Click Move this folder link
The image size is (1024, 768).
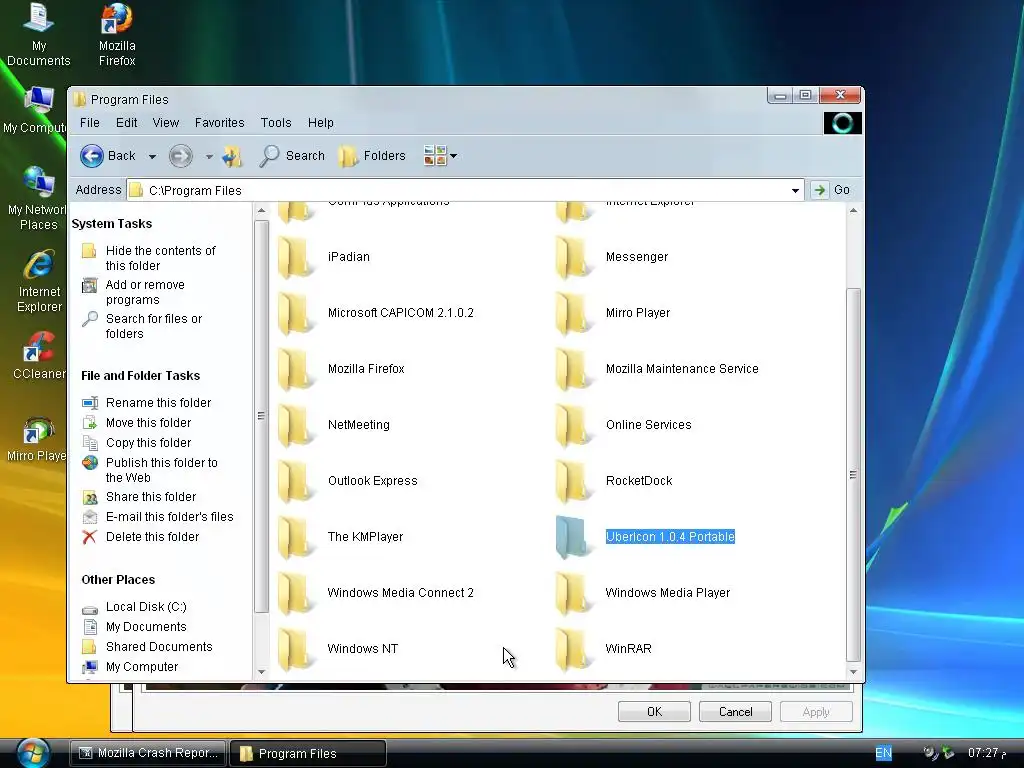148,423
